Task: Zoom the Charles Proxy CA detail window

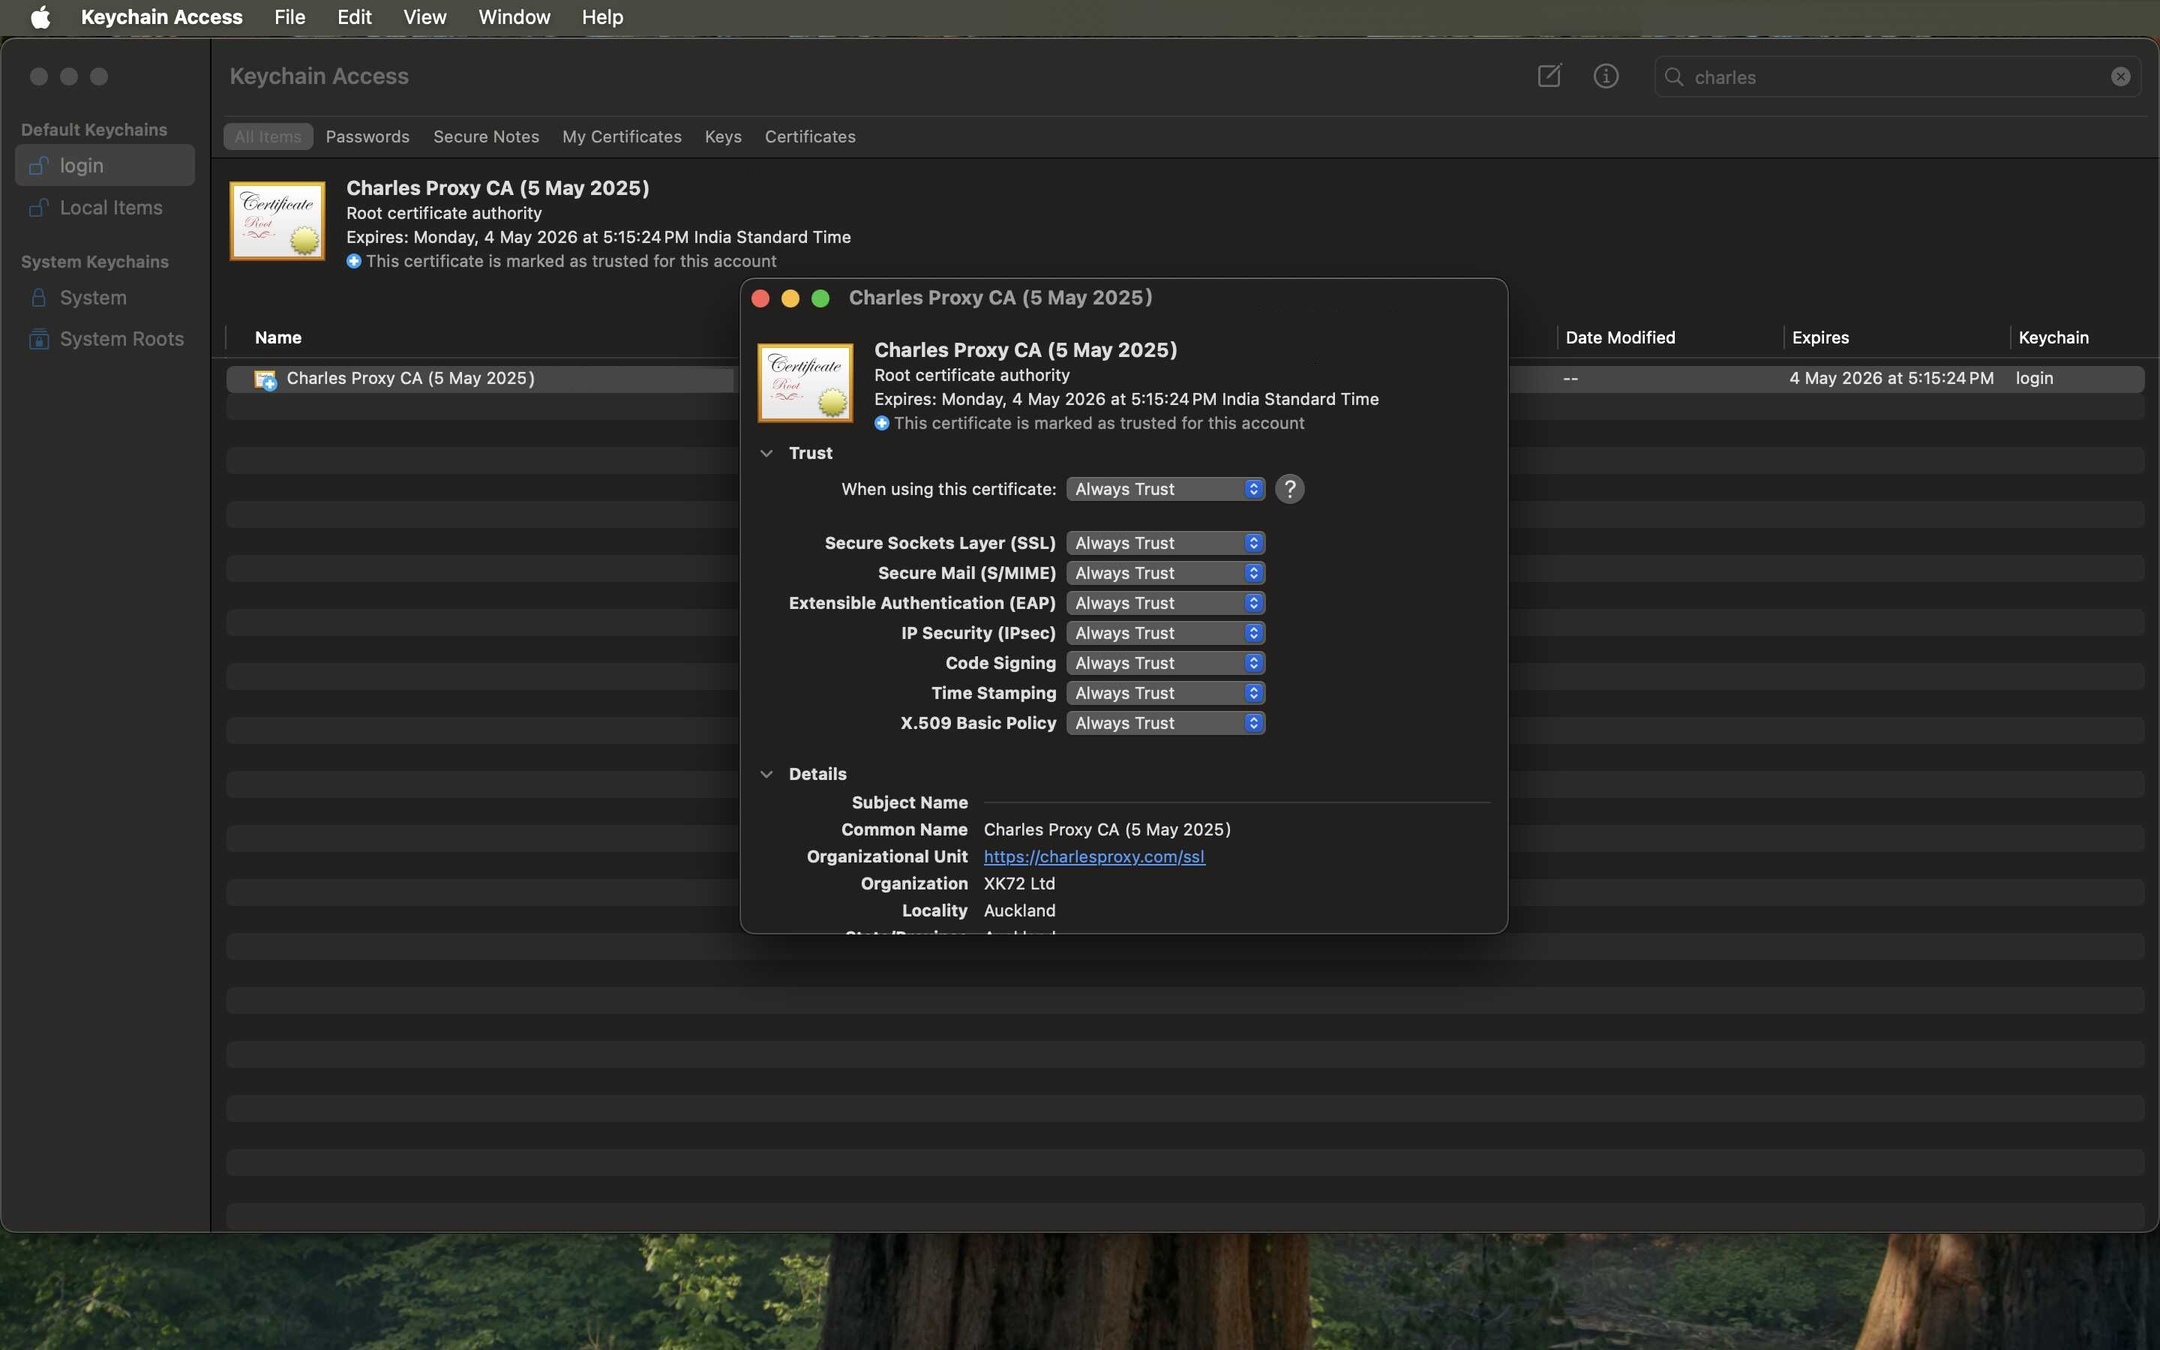Action: click(820, 298)
